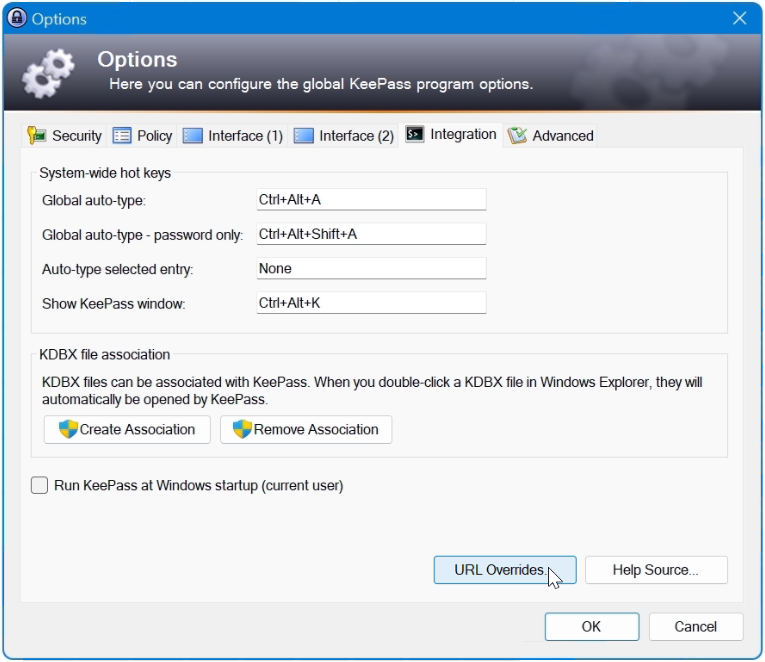Image resolution: width=765 pixels, height=662 pixels.
Task: Click 'Auto-type selected entry:' label
Action: coord(118,269)
